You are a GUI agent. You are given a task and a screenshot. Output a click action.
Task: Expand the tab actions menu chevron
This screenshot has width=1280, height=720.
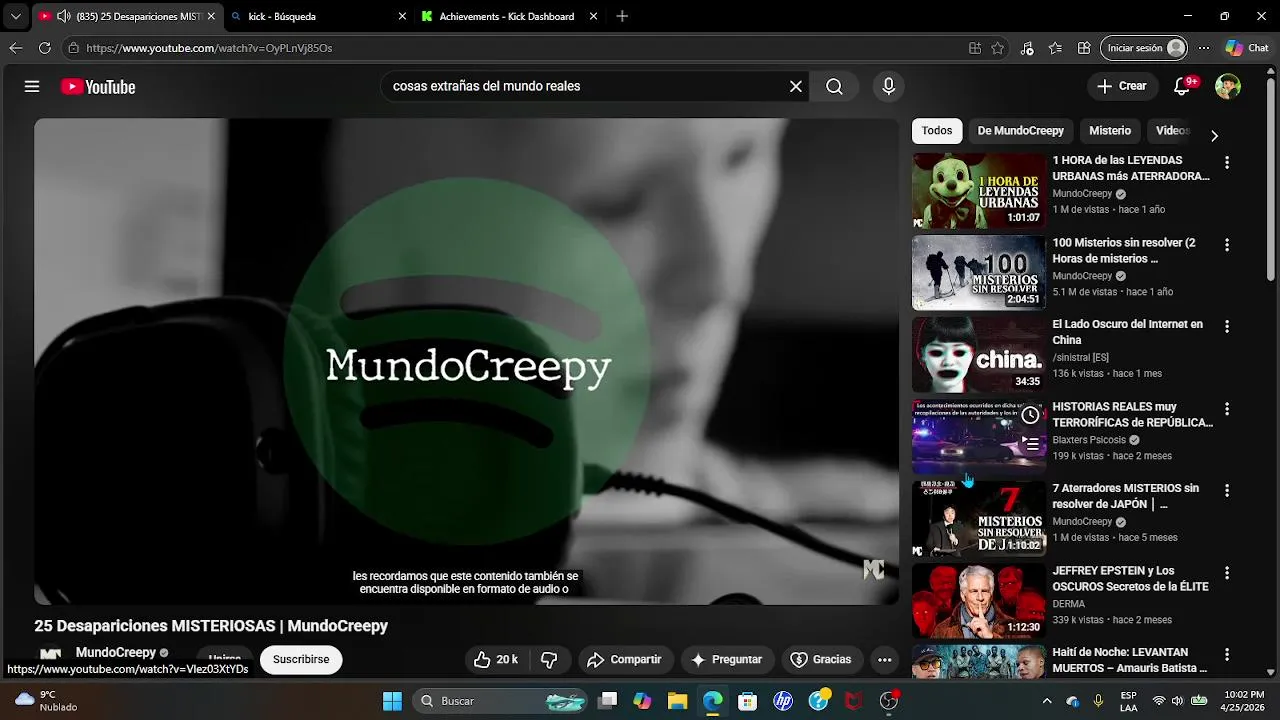click(15, 16)
